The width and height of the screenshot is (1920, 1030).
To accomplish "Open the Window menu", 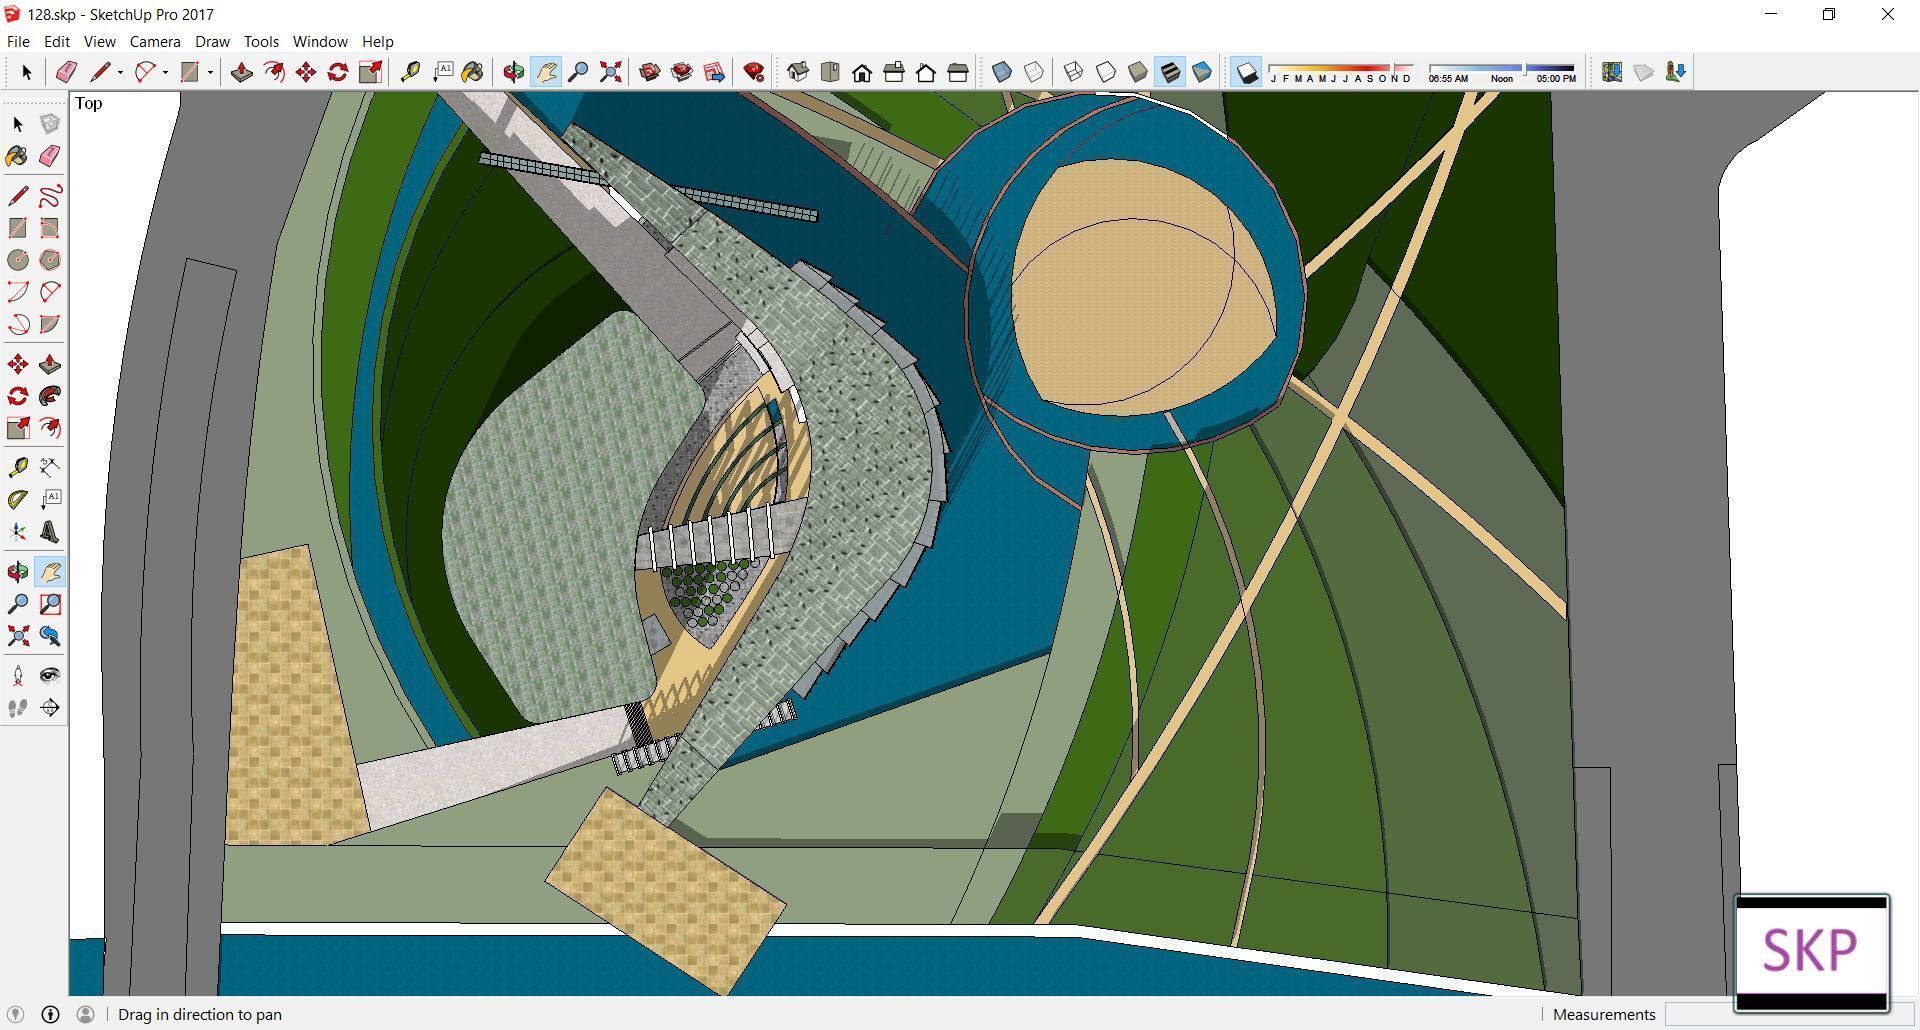I will [320, 42].
